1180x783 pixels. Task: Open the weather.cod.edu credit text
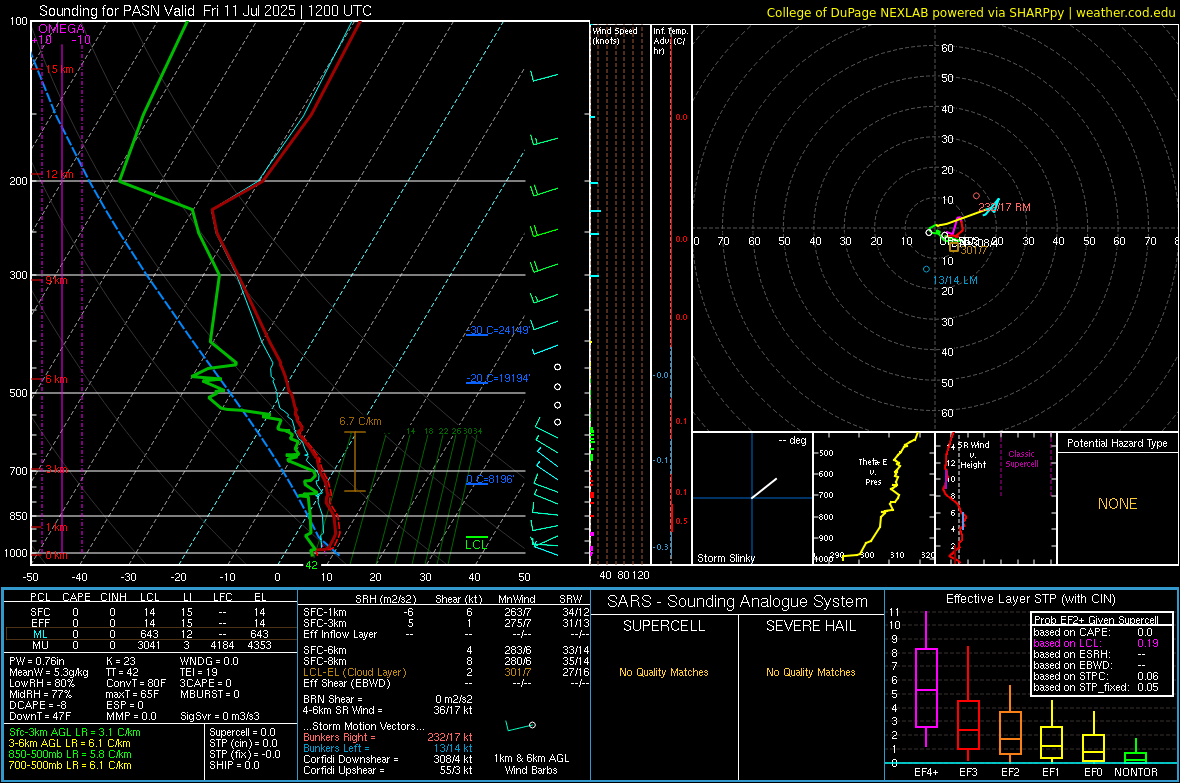point(1125,13)
